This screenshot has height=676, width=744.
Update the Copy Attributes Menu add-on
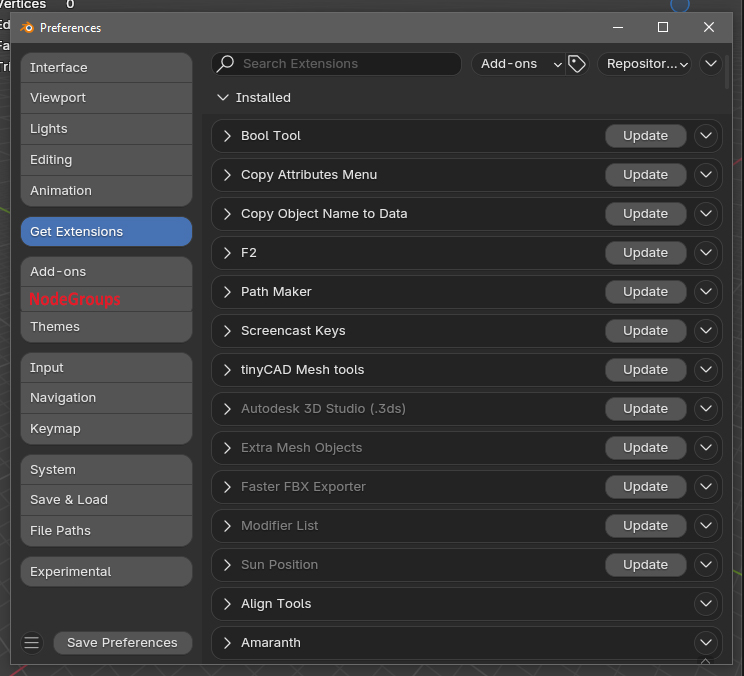click(x=645, y=175)
